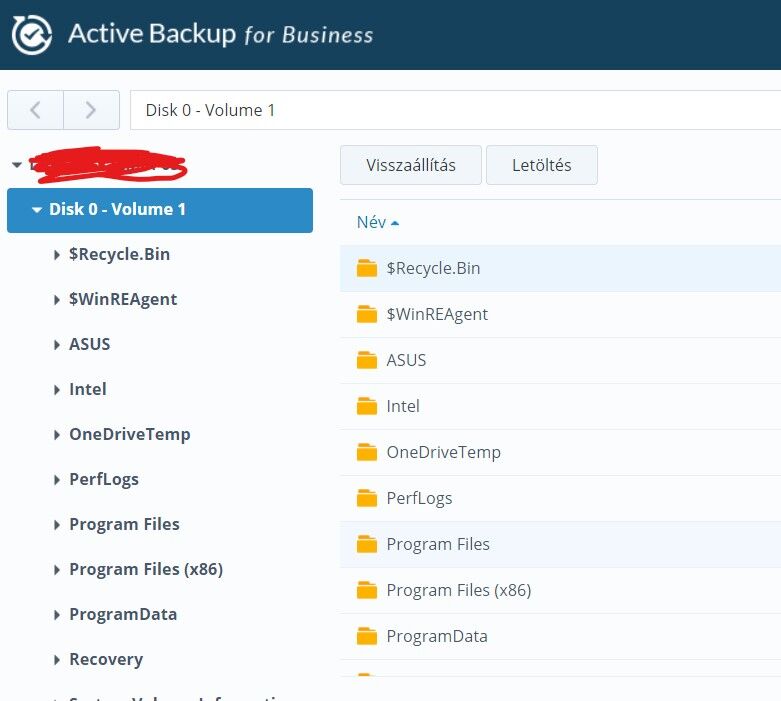Click the folder icon next to Intel in list
Viewport: 781px width, 701px height.
(367, 406)
